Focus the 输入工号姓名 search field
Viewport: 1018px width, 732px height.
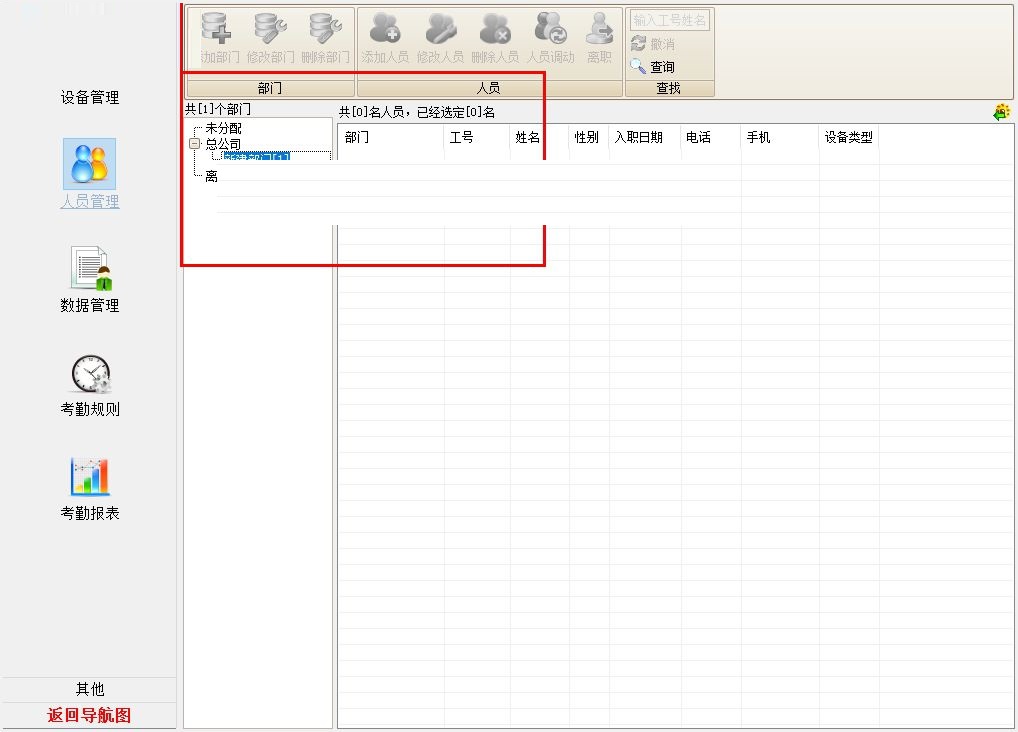click(669, 20)
